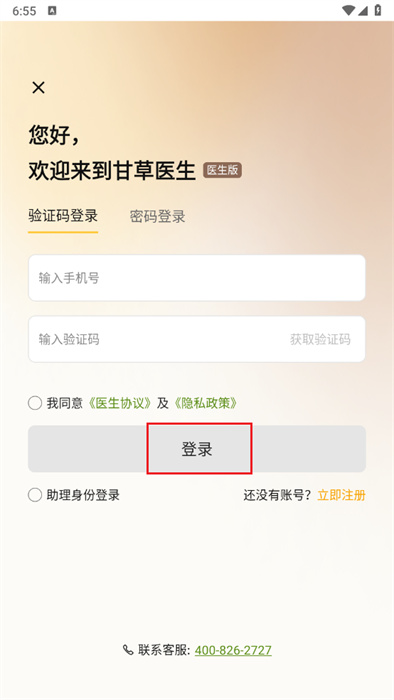Screen dimensions: 394x700
Task: Tap the keyboard 'A' status bar icon
Action: pyautogui.click(x=52, y=11)
